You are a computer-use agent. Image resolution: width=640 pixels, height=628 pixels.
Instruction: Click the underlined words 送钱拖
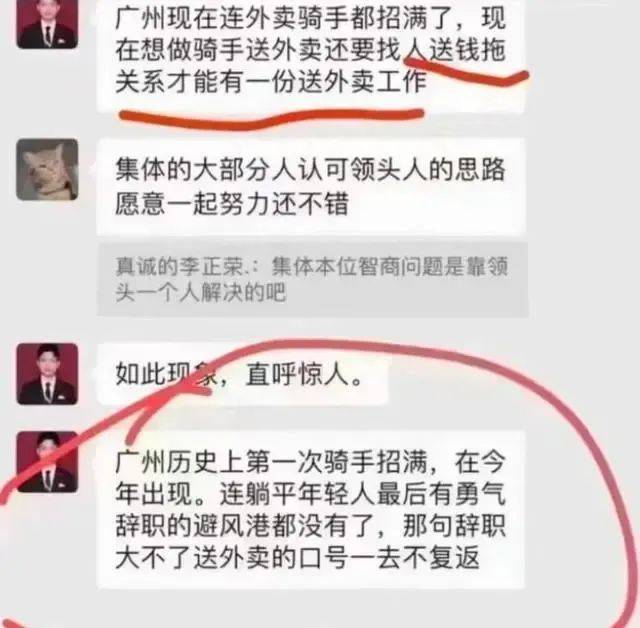point(467,51)
